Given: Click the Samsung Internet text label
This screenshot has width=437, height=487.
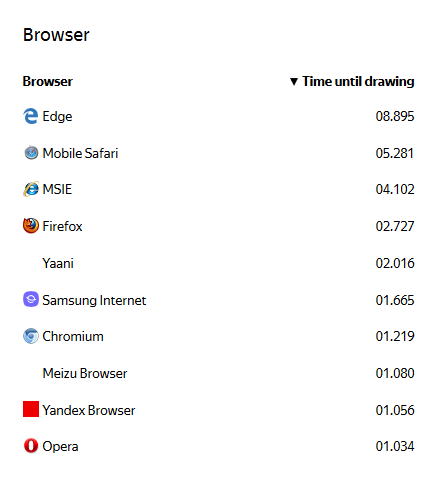Looking at the screenshot, I should [94, 300].
